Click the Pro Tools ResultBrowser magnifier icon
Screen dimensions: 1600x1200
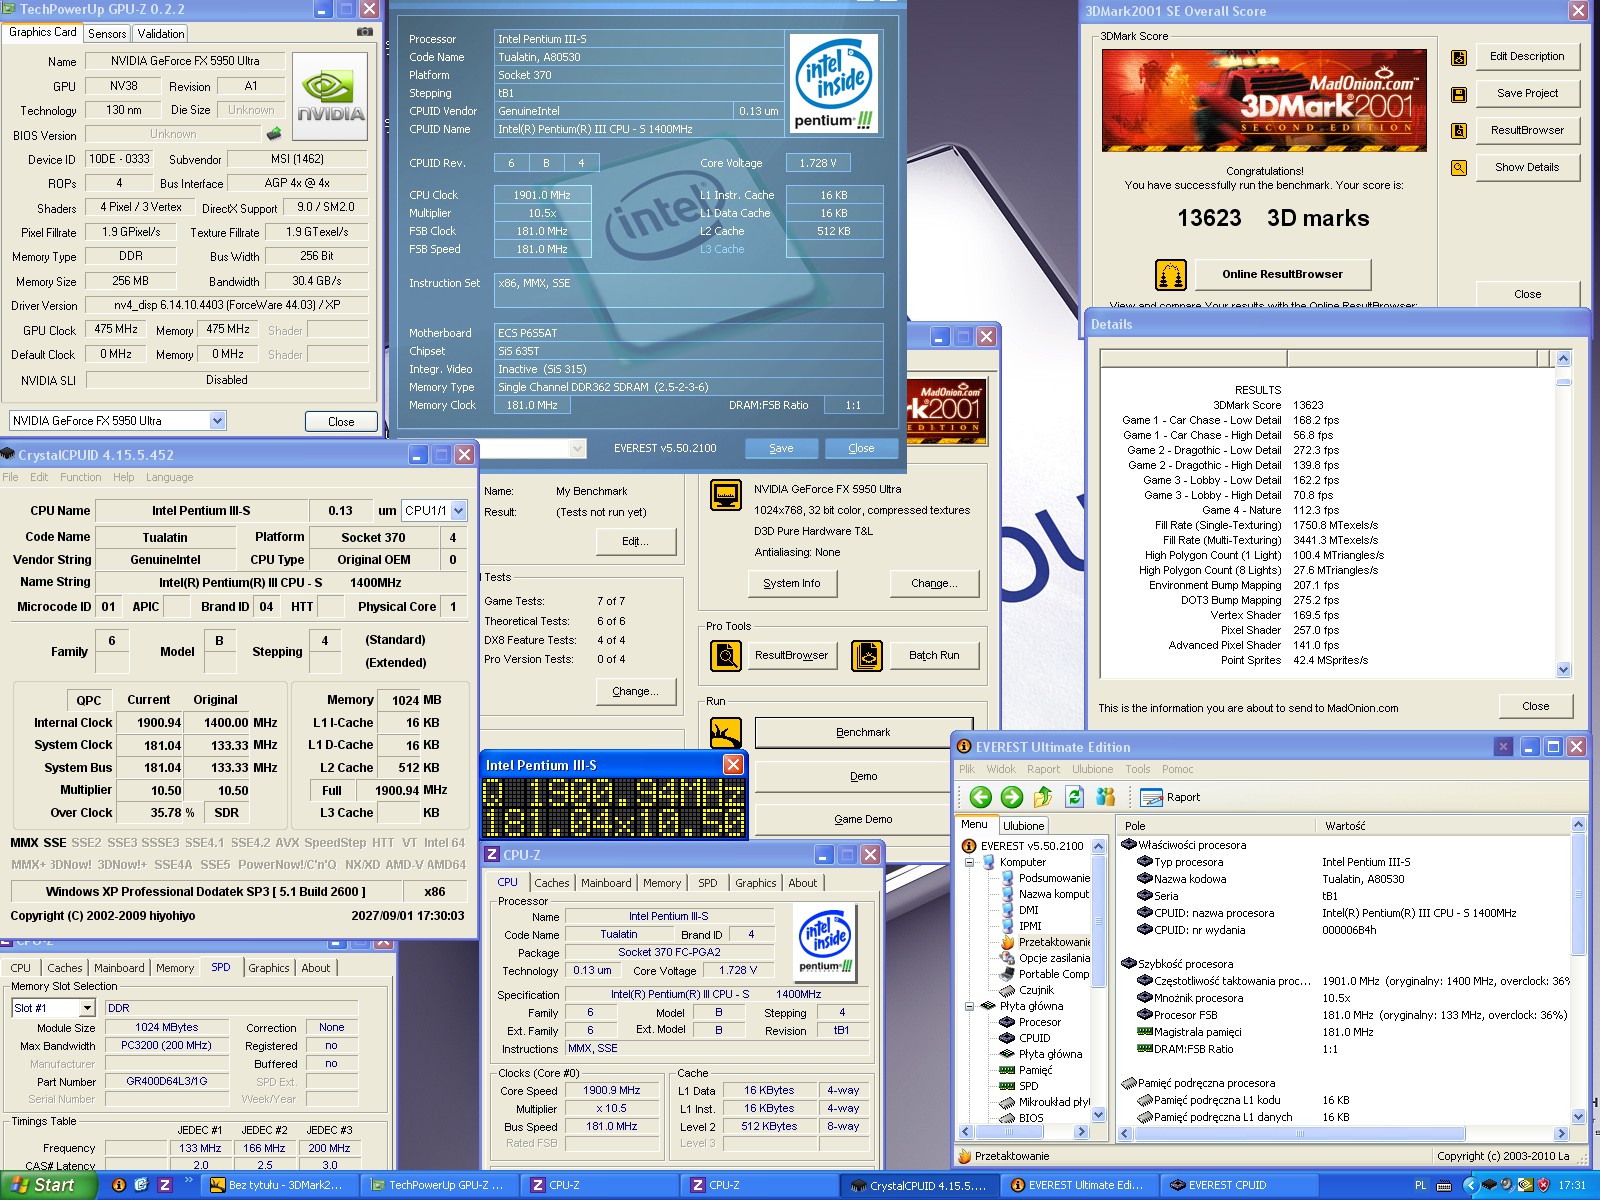coord(725,655)
